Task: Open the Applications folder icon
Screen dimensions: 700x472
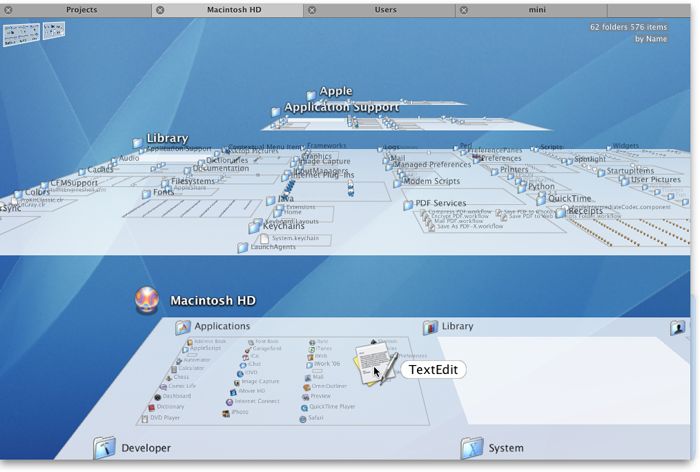Action: (x=183, y=327)
